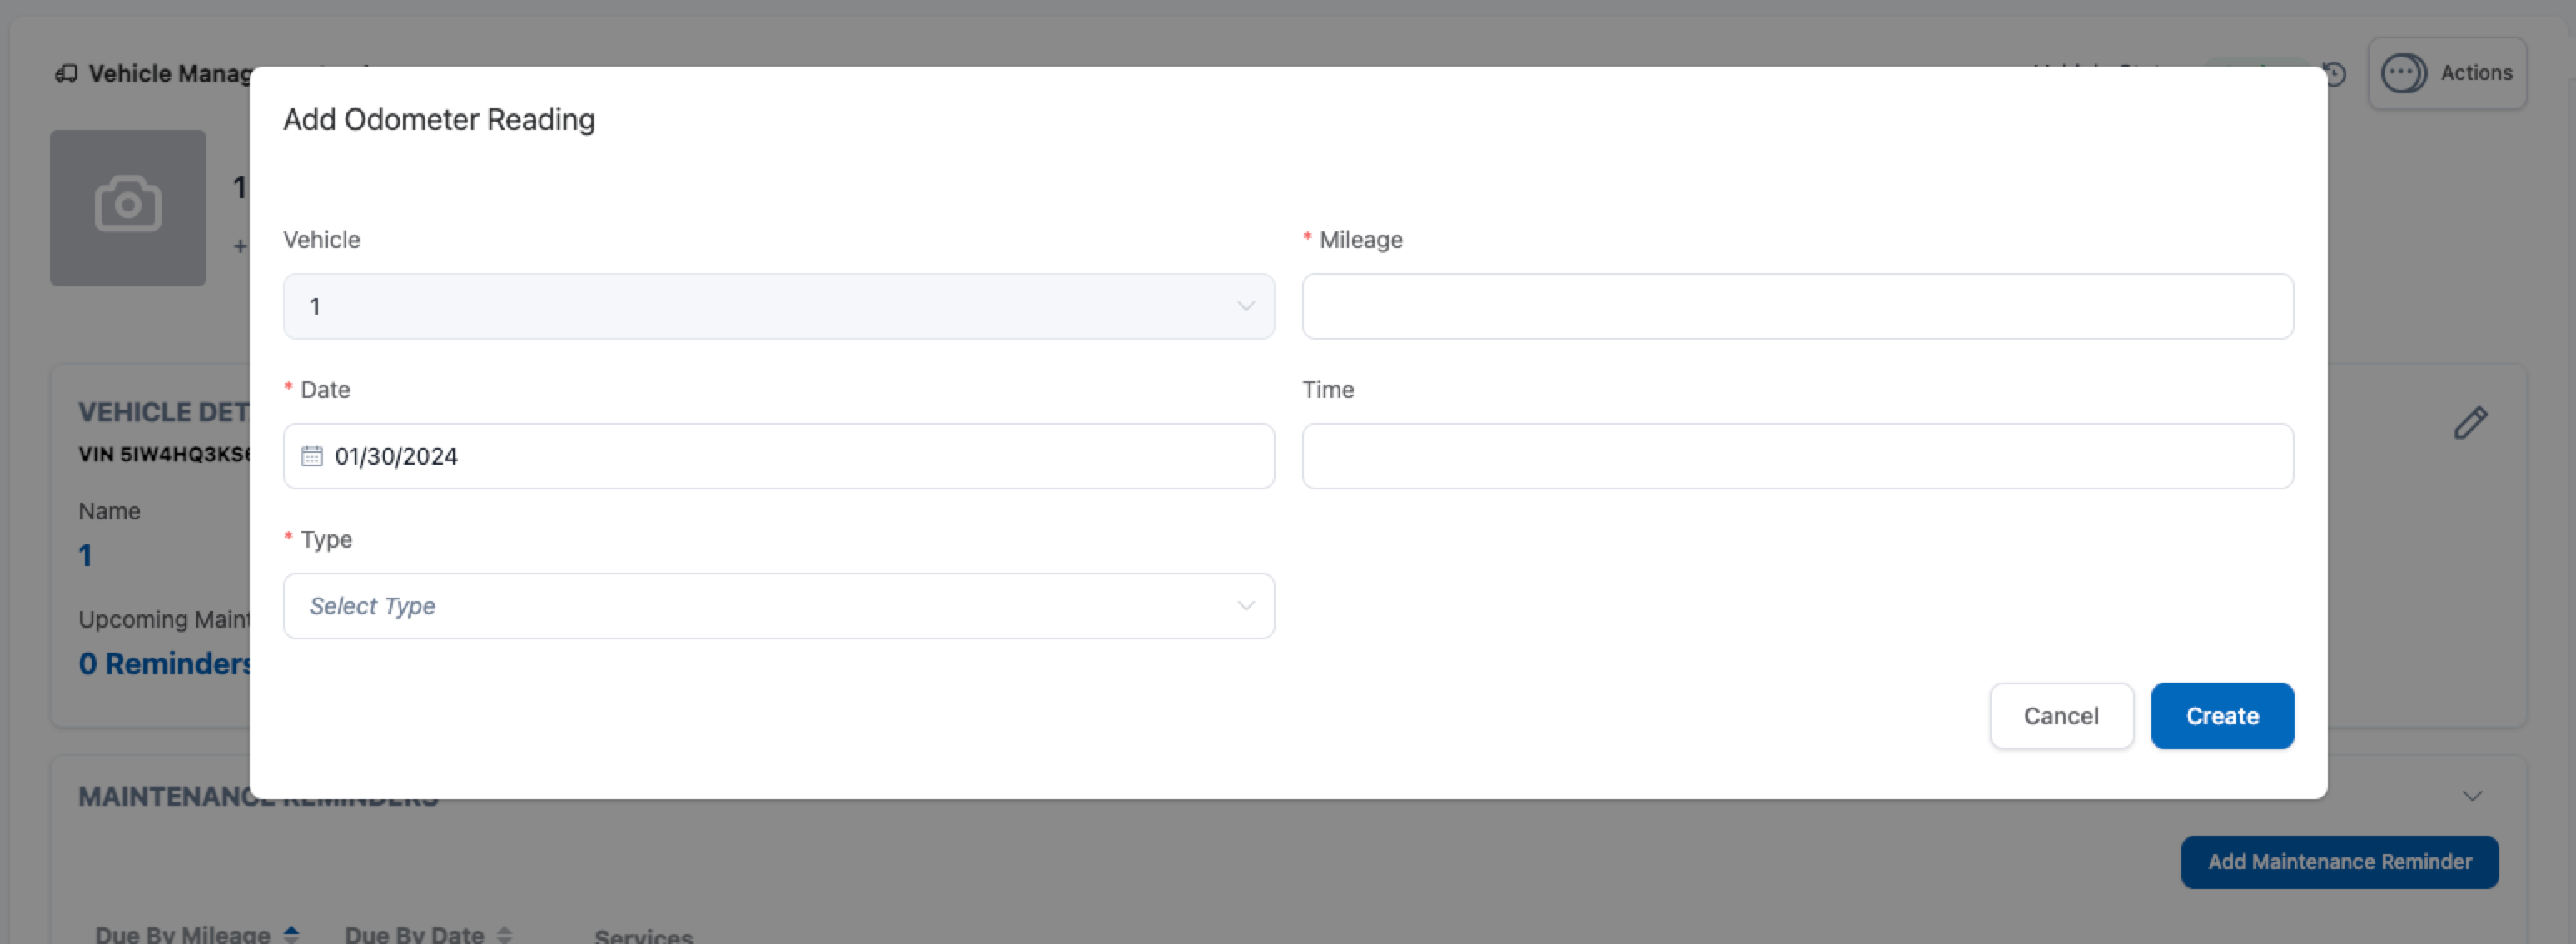Click the Mileage input field
The height and width of the screenshot is (944, 2576).
(1797, 306)
